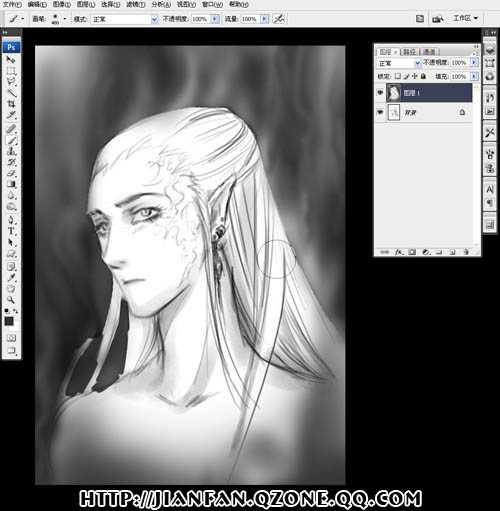The image size is (500, 511).
Task: Click the foreground color swatch
Action: pyautogui.click(x=9, y=321)
